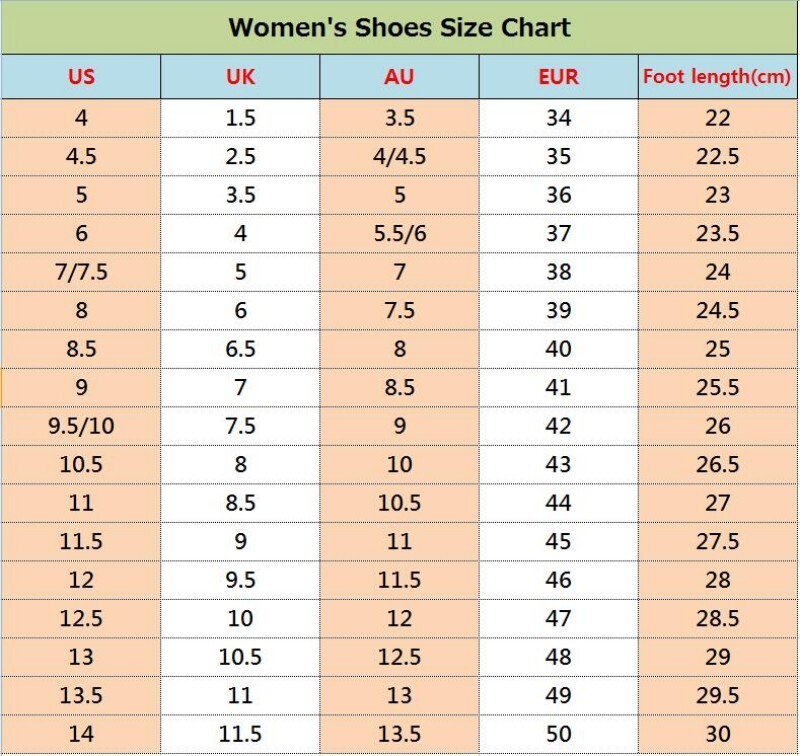
Task: Click the foot length 22.5 cell
Action: (717, 157)
